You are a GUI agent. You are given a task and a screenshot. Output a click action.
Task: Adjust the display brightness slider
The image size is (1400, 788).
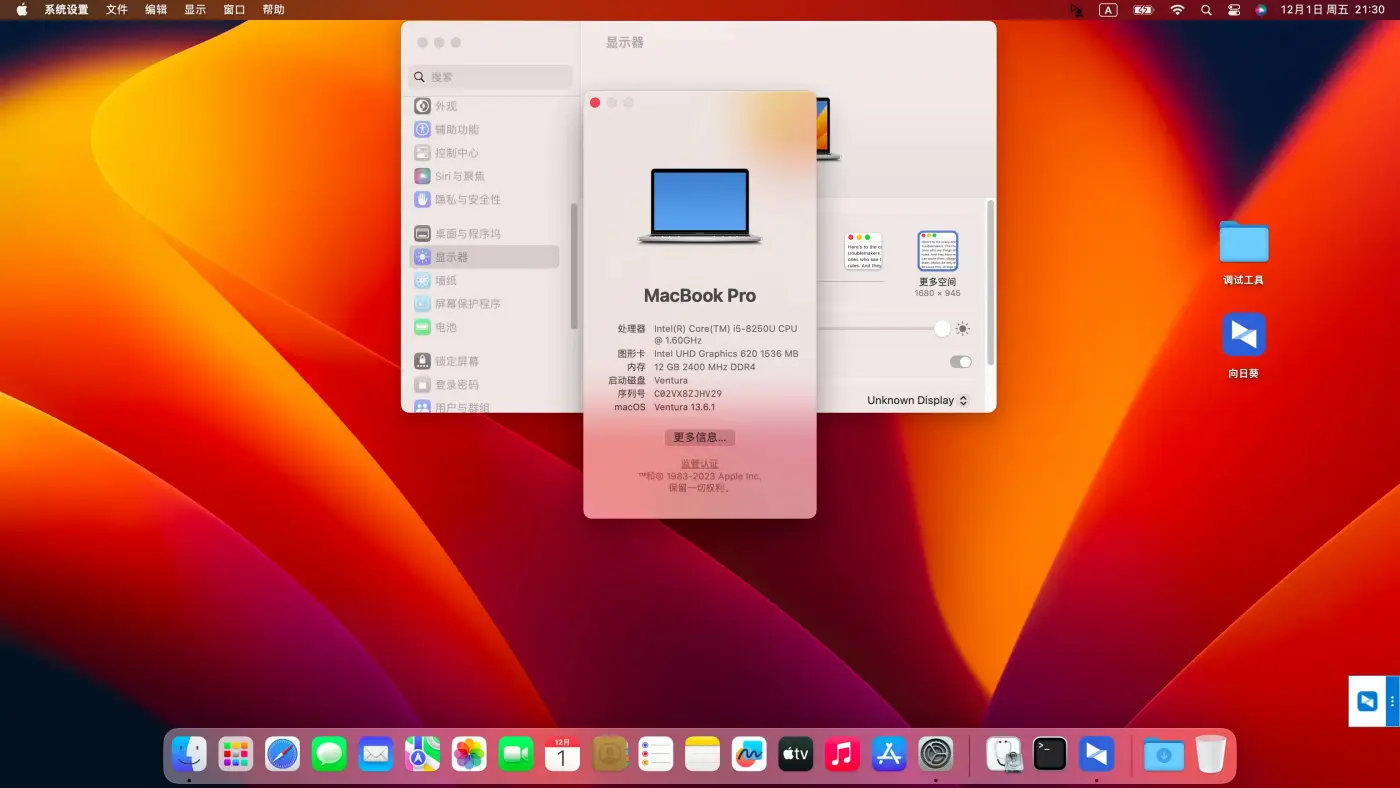941,328
